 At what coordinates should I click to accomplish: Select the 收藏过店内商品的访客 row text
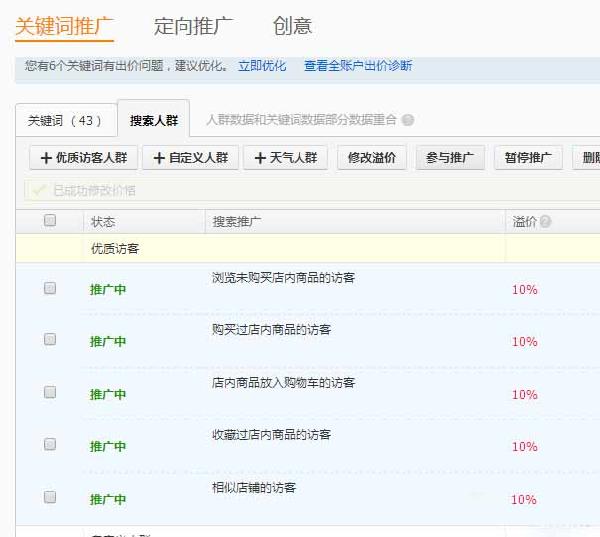tap(272, 434)
